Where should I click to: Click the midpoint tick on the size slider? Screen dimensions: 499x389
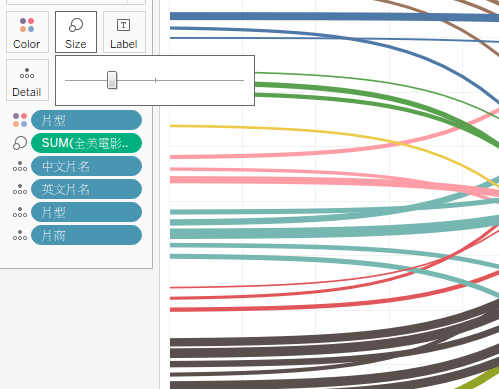point(155,80)
